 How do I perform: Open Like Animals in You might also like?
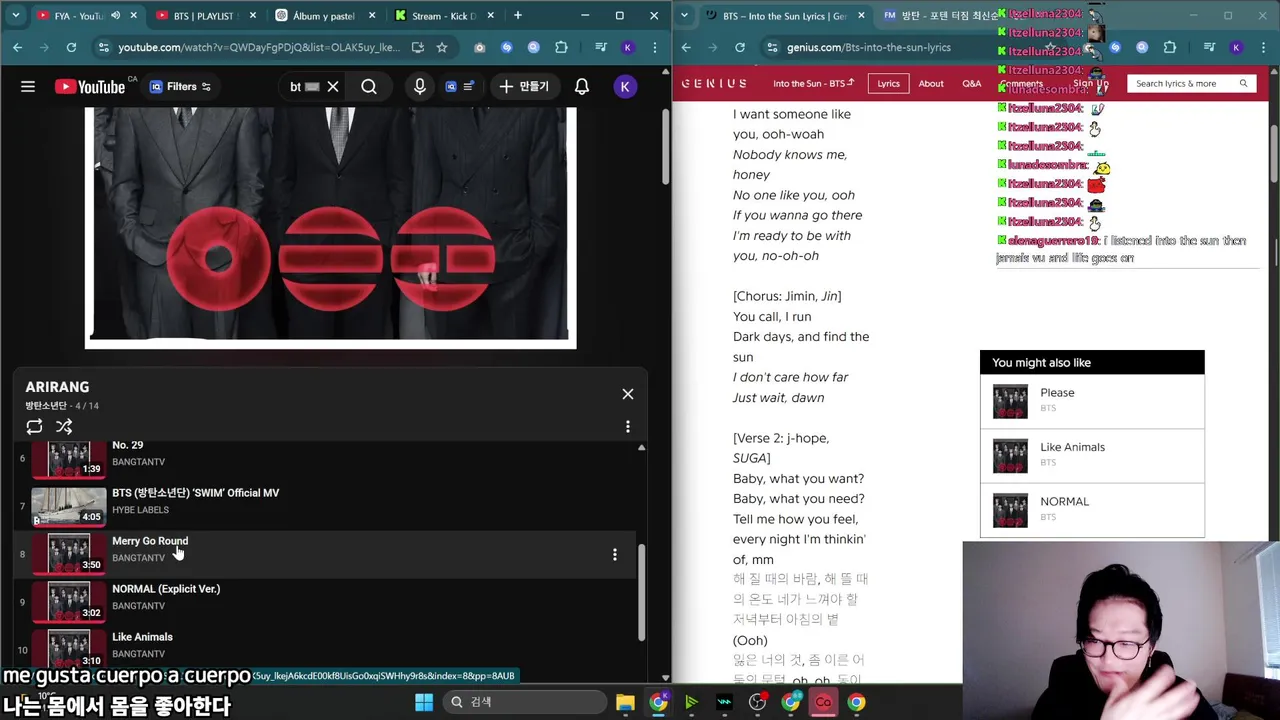(x=1092, y=455)
